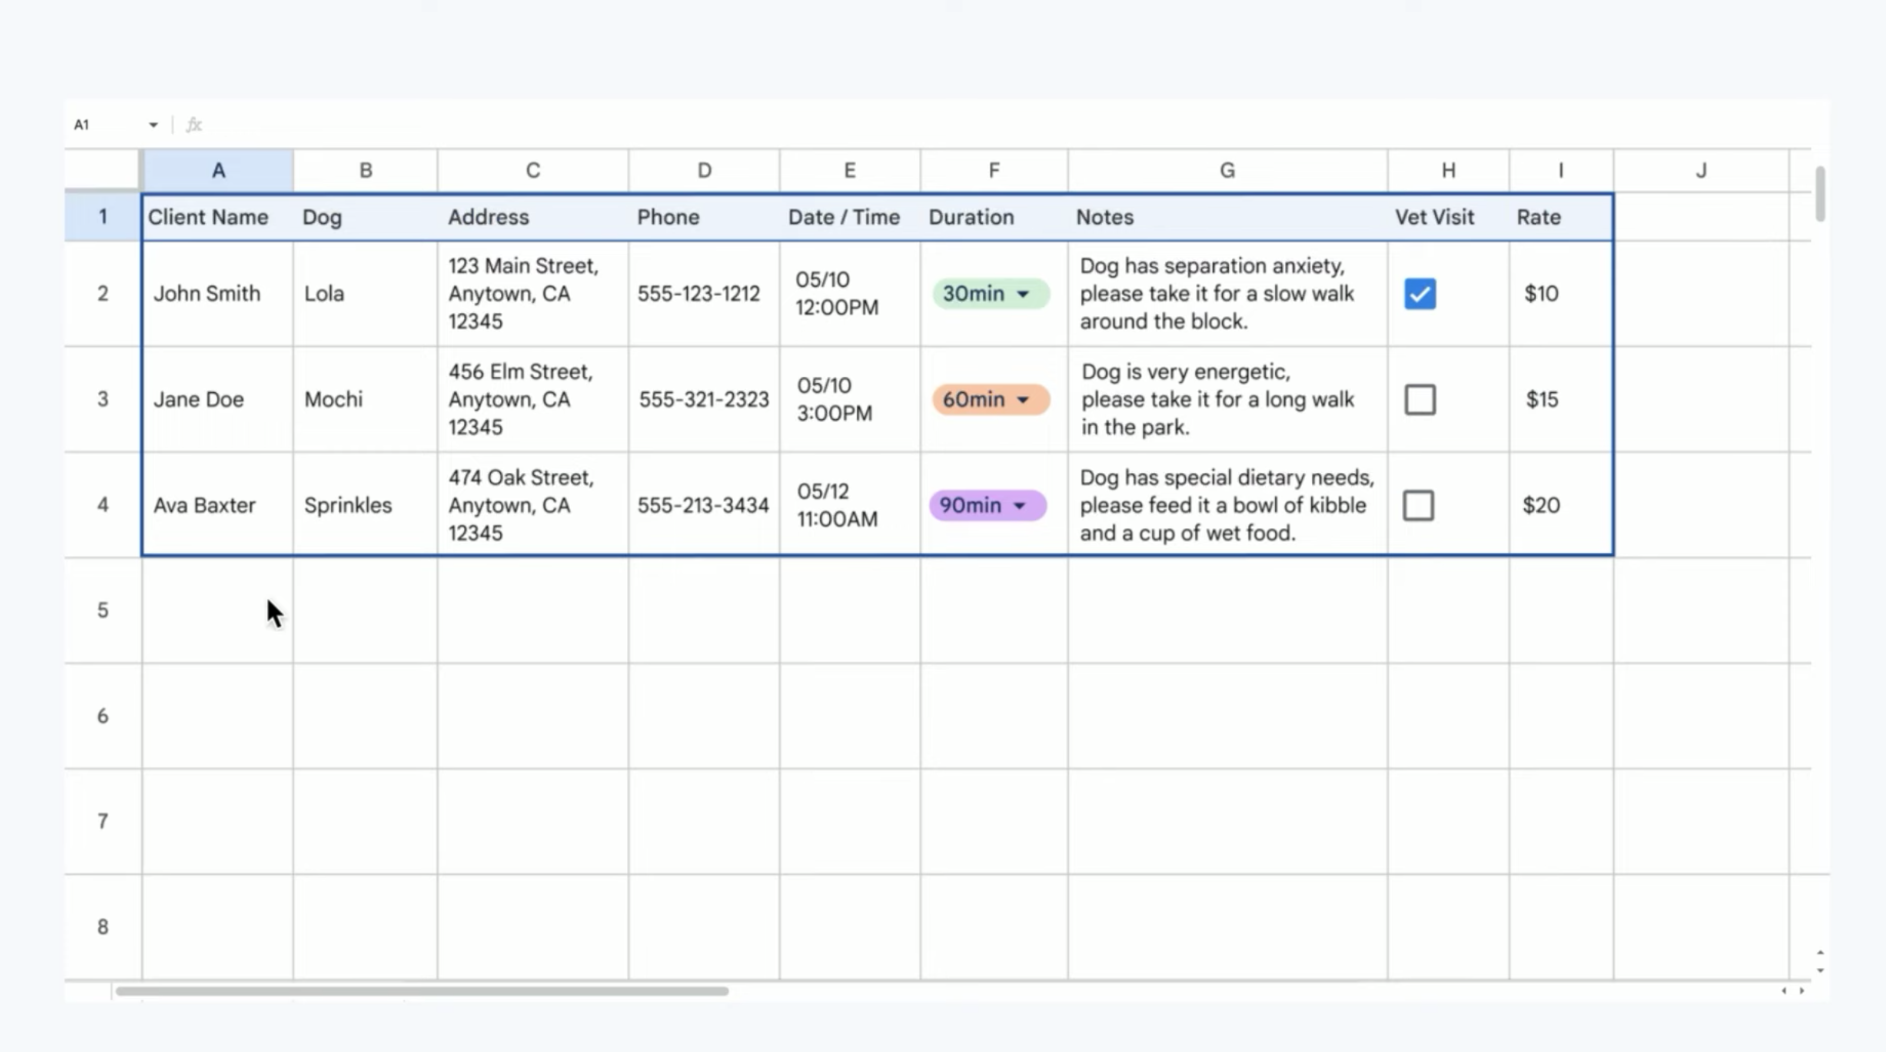Open the 60min duration dropdown
The width and height of the screenshot is (1886, 1052).
pos(1023,400)
